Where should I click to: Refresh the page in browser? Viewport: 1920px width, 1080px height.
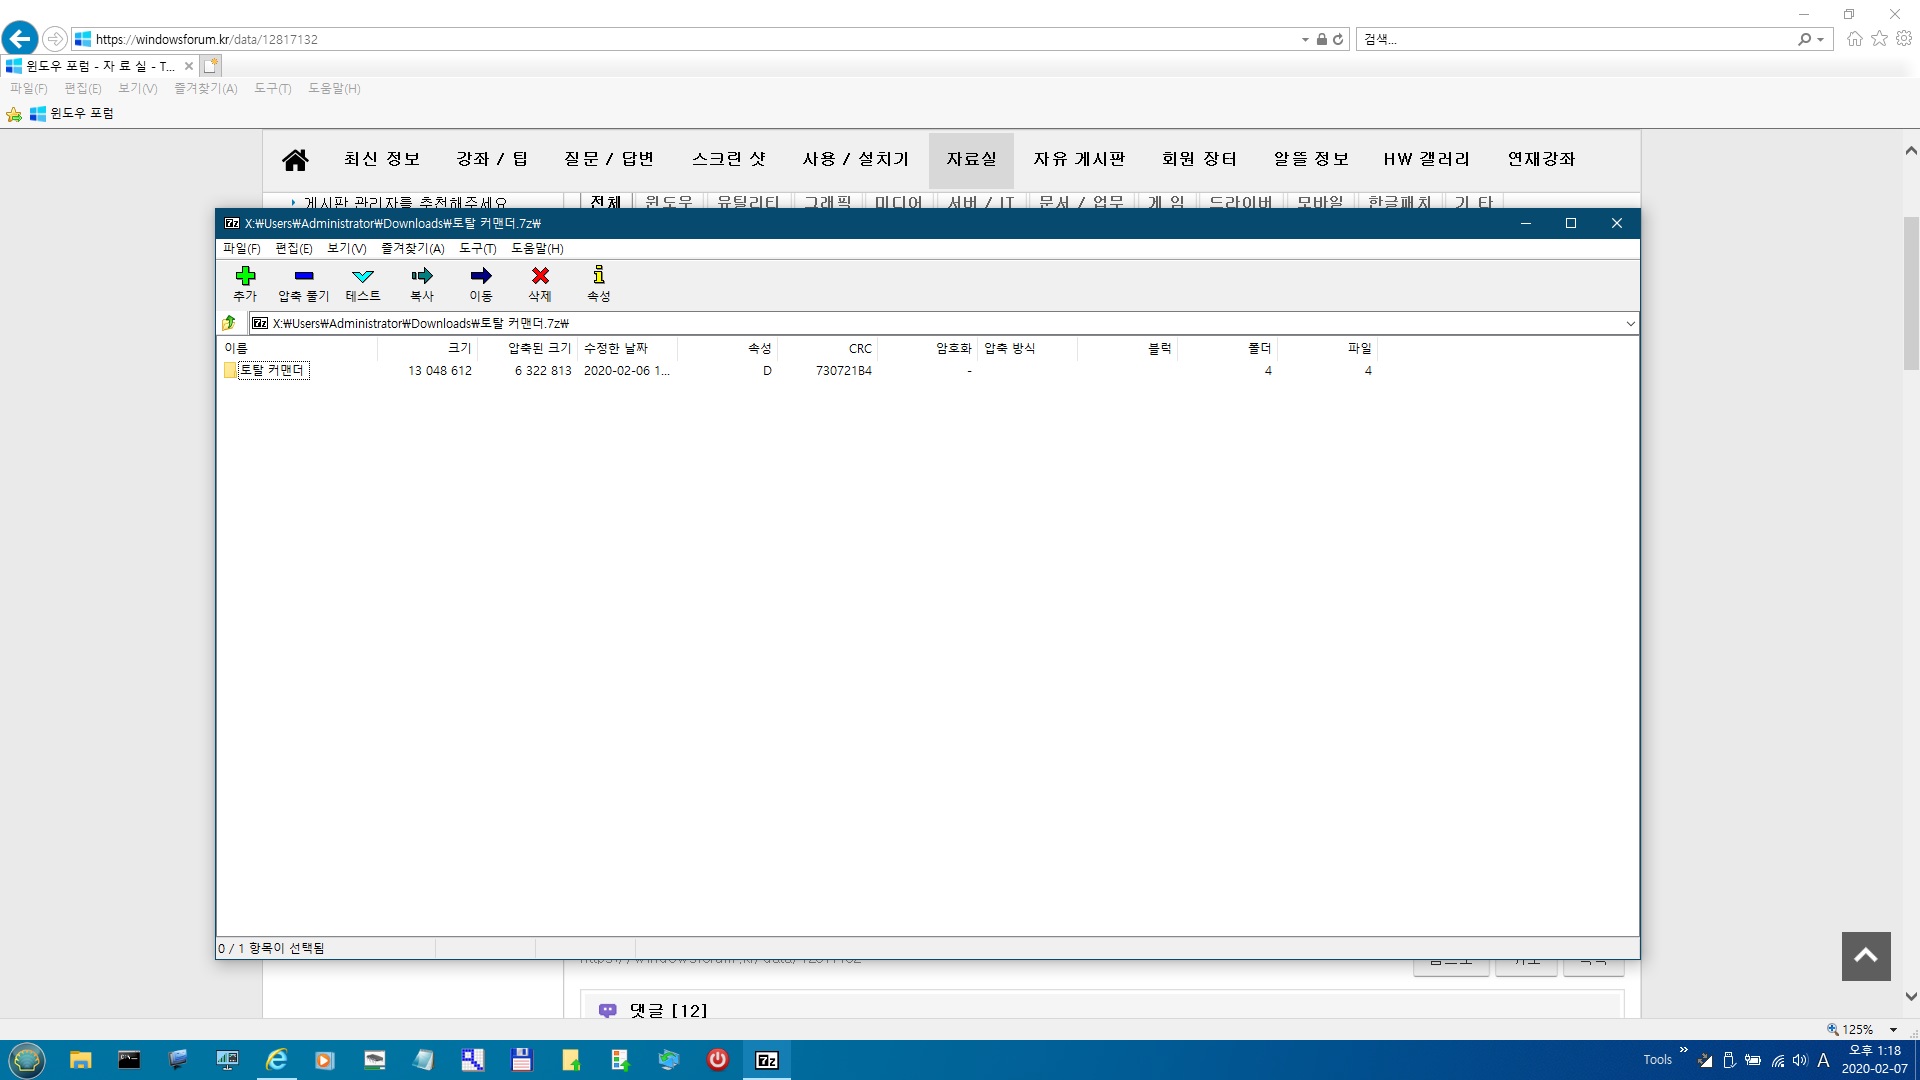coord(1338,39)
